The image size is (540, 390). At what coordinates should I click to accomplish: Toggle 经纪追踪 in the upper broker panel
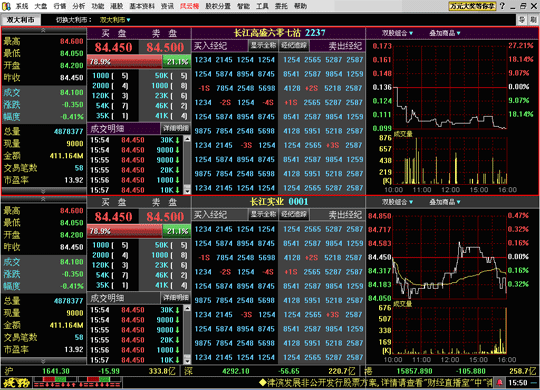[x=294, y=45]
